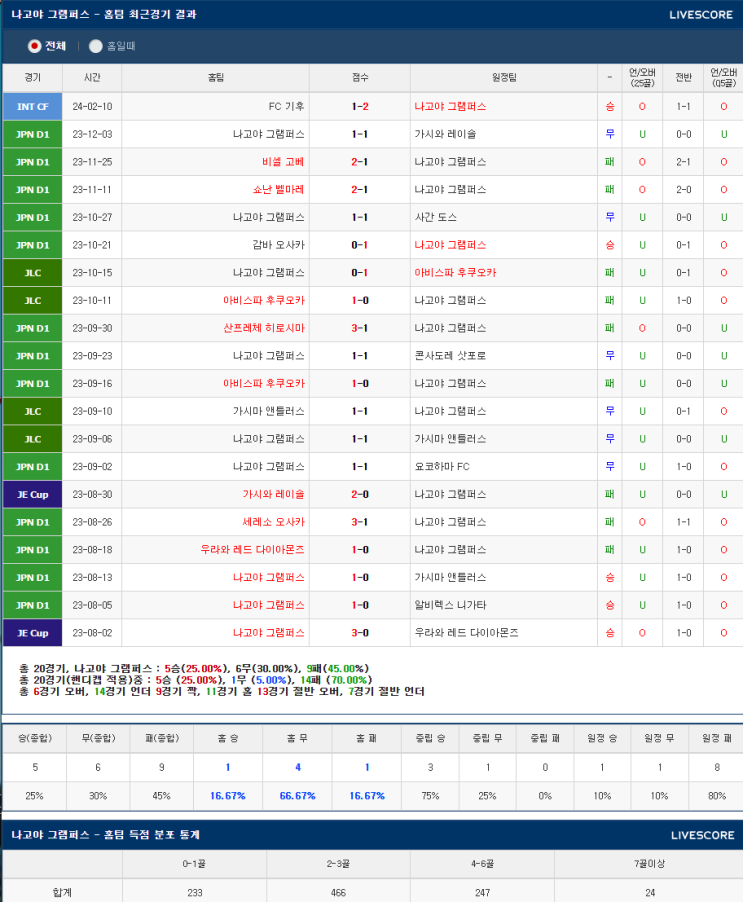Click date 23-09-06 cell

point(92,439)
